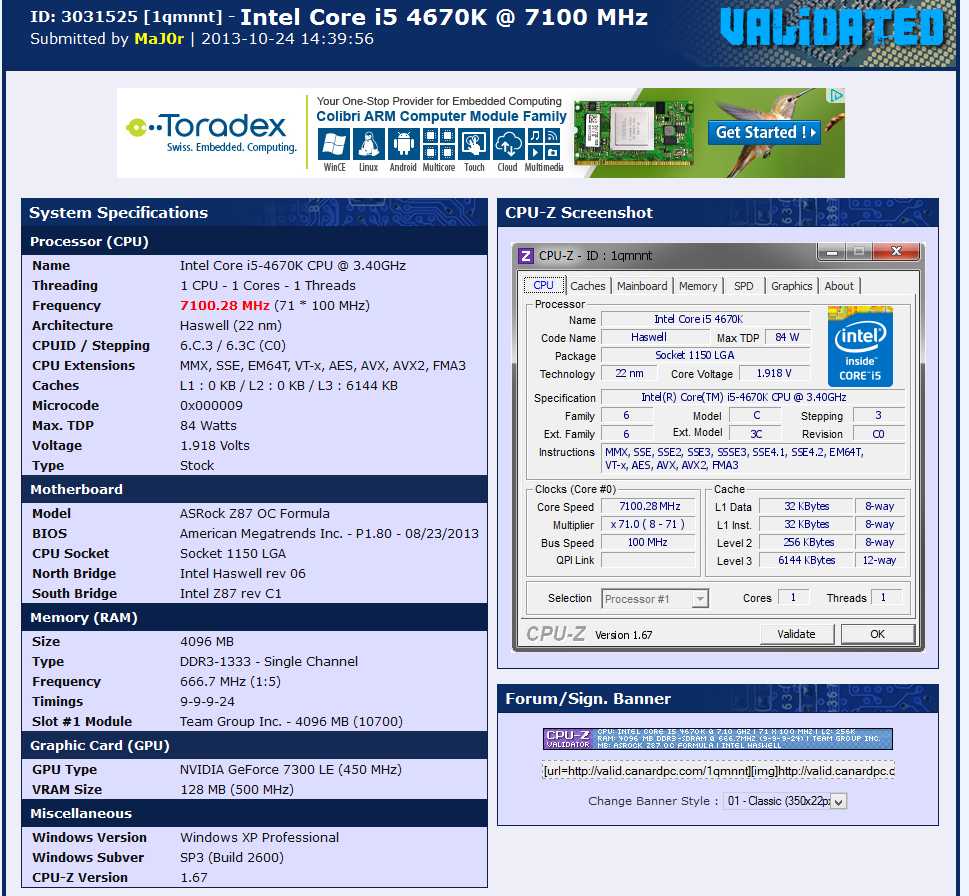Click the submitter name MaJ0r link
Screen dimensions: 969x896
(159, 38)
